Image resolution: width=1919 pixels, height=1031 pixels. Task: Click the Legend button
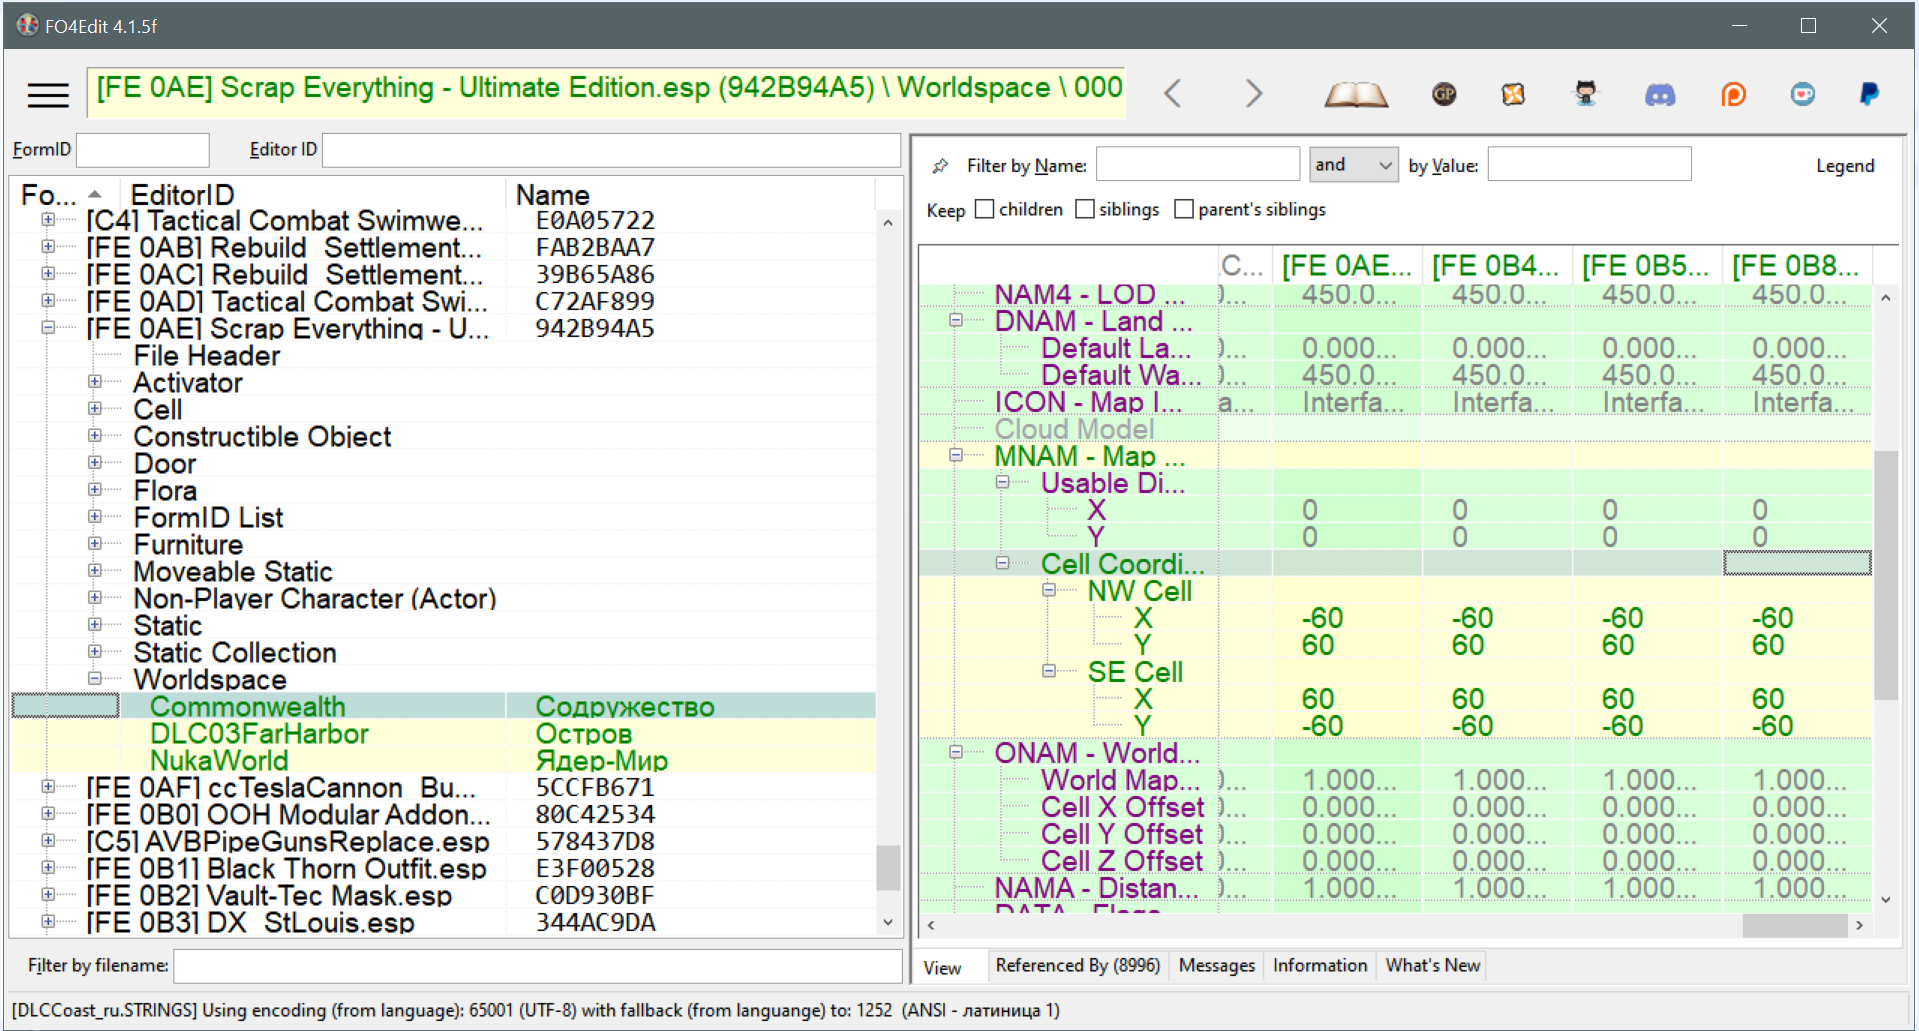(1844, 166)
